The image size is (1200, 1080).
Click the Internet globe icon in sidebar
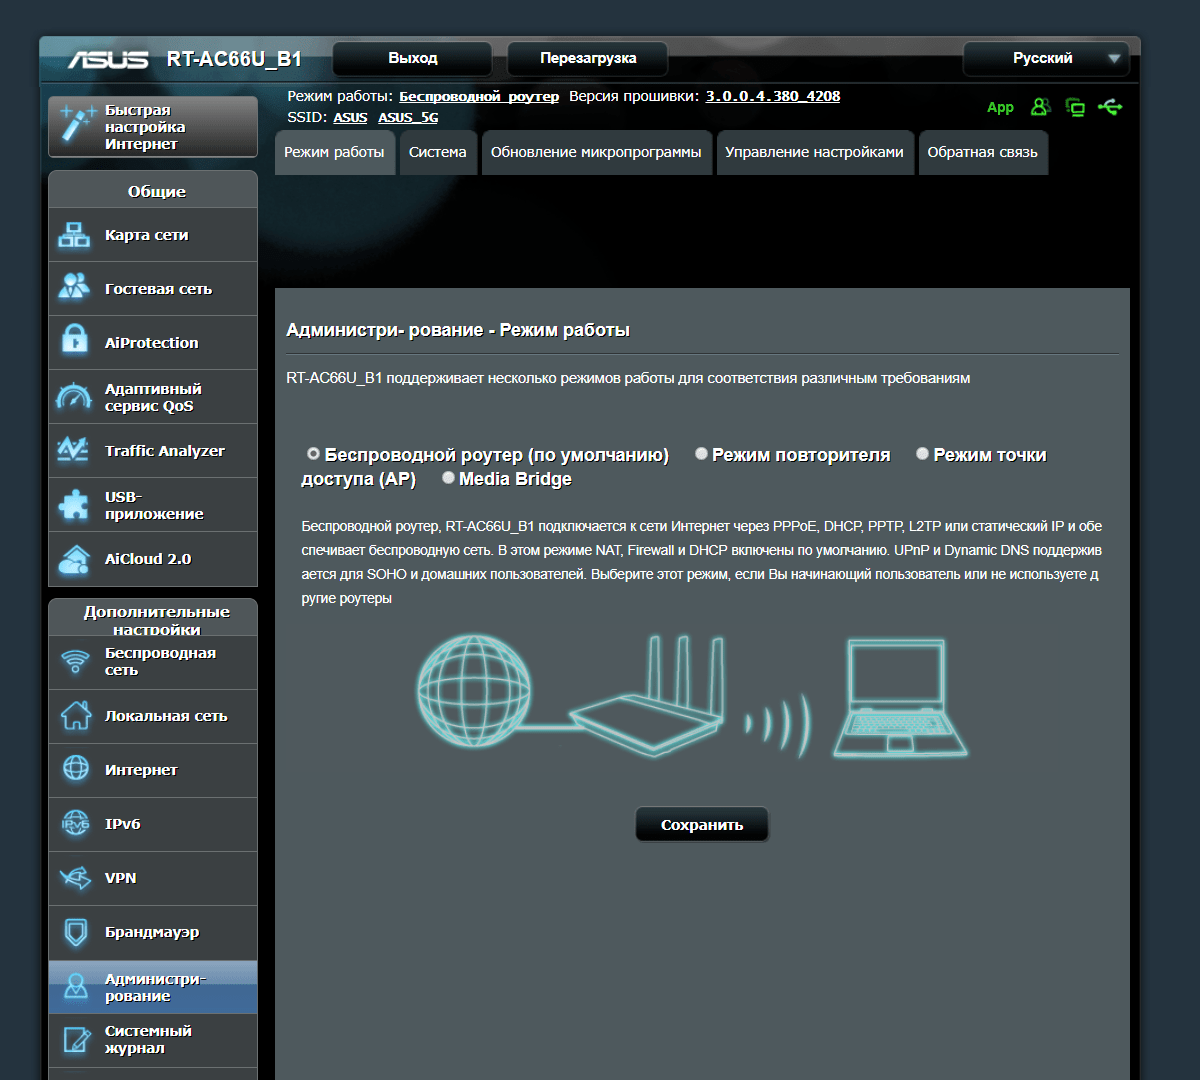click(76, 769)
